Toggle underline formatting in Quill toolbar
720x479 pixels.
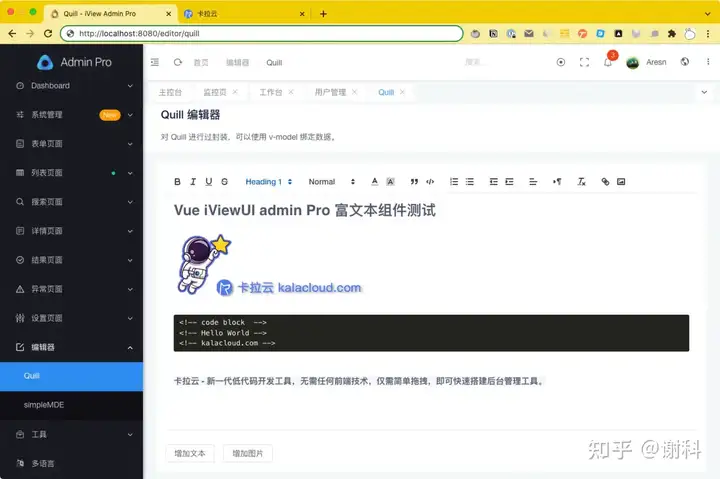point(208,181)
